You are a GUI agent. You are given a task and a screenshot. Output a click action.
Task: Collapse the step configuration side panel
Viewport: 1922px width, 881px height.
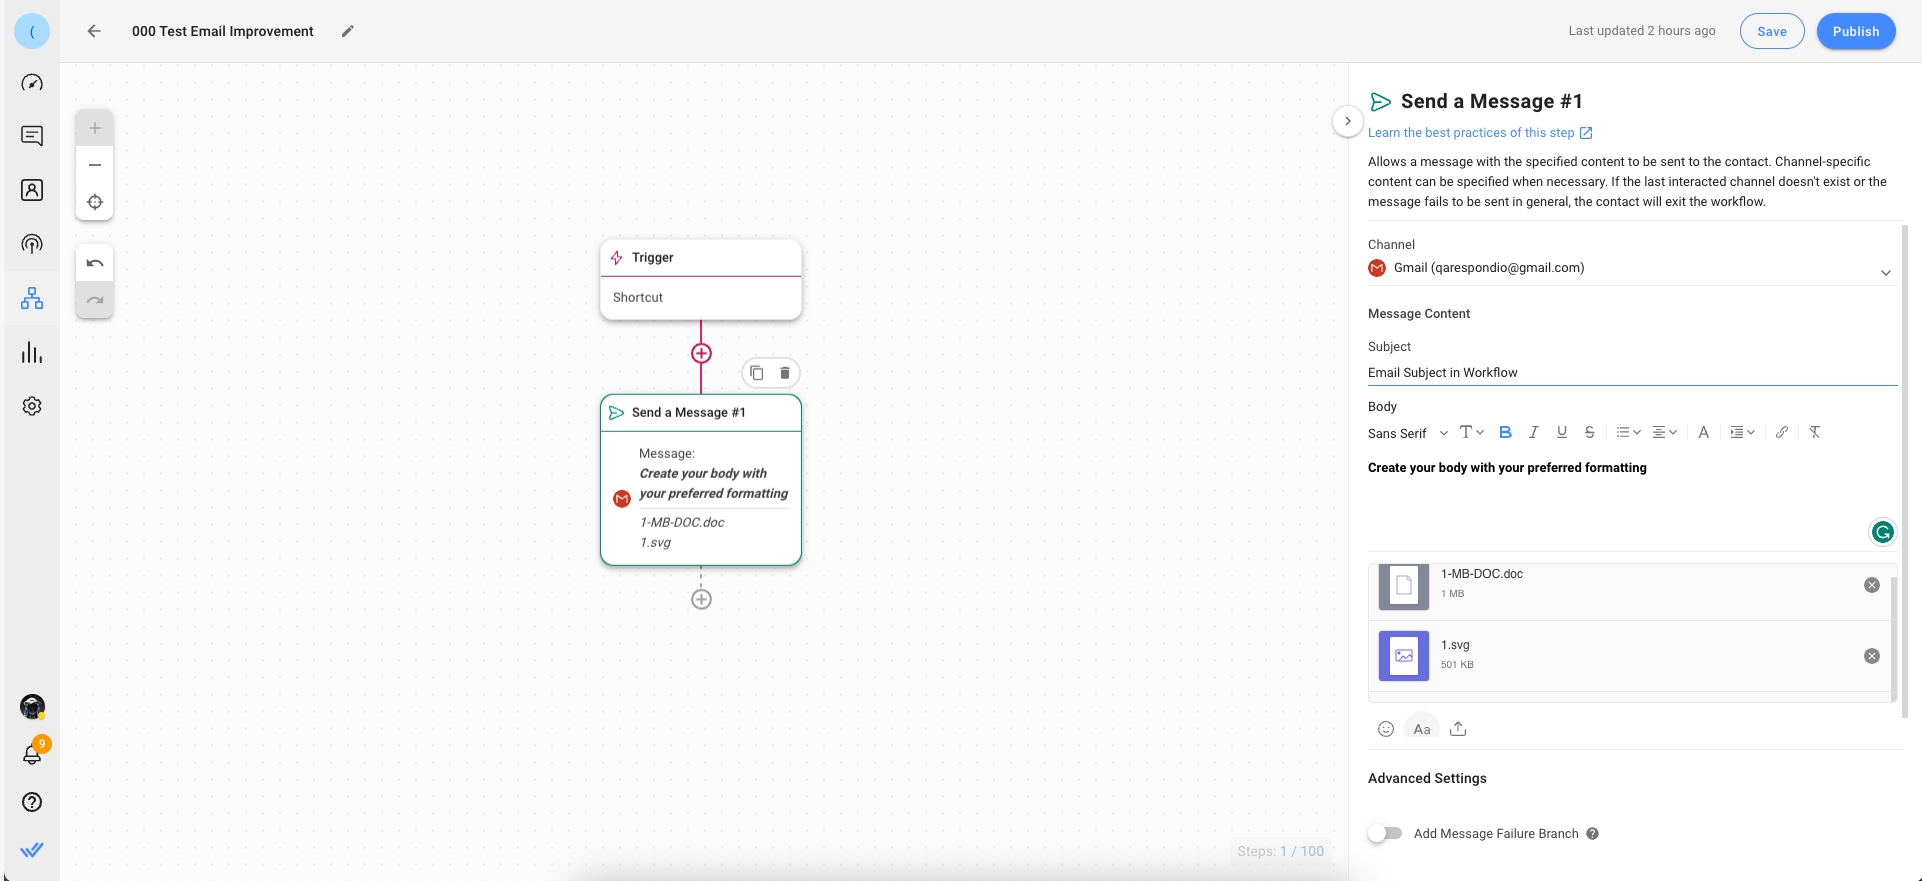1348,121
